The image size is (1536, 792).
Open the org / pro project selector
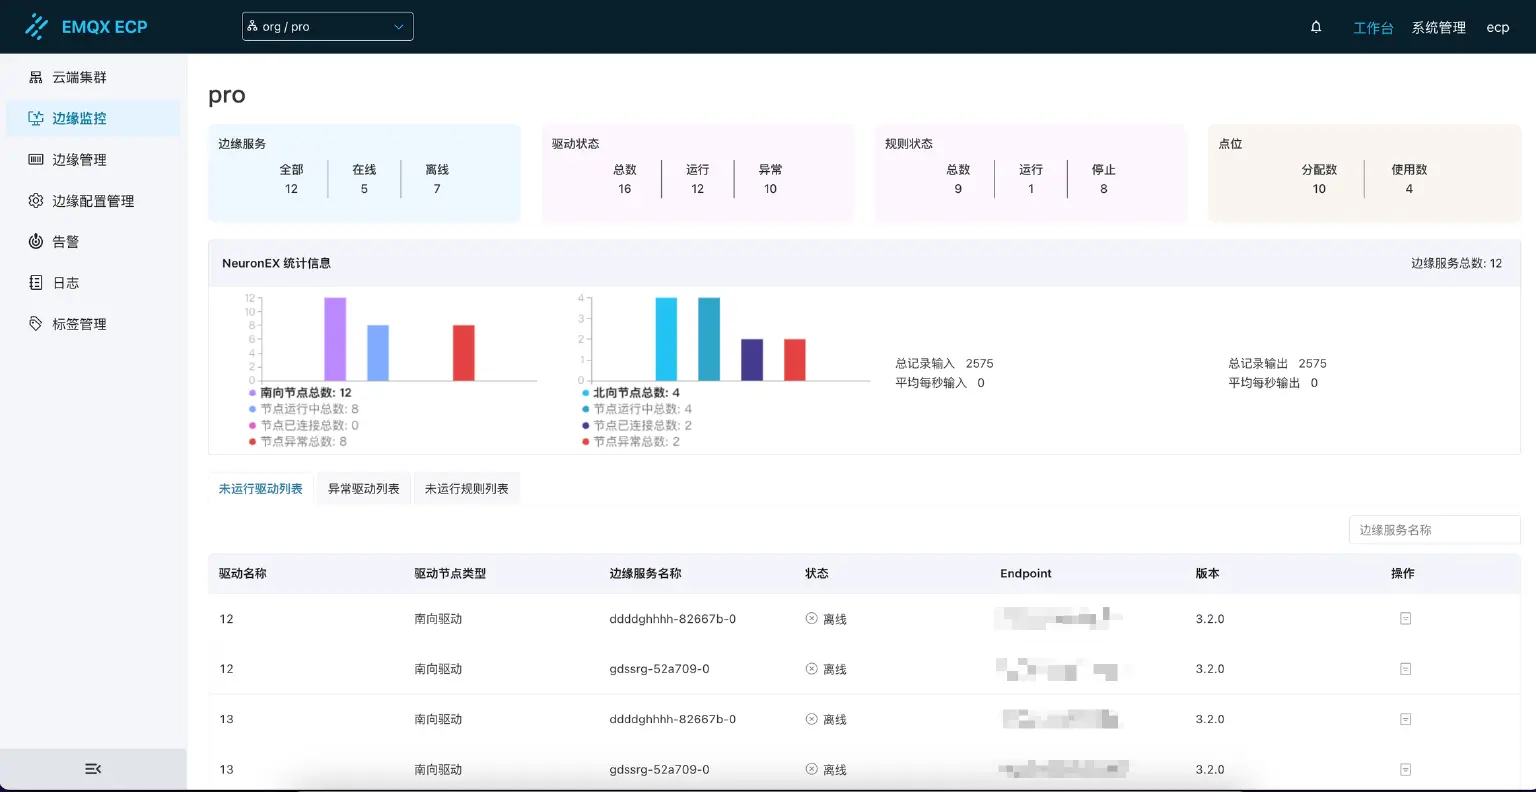[327, 26]
